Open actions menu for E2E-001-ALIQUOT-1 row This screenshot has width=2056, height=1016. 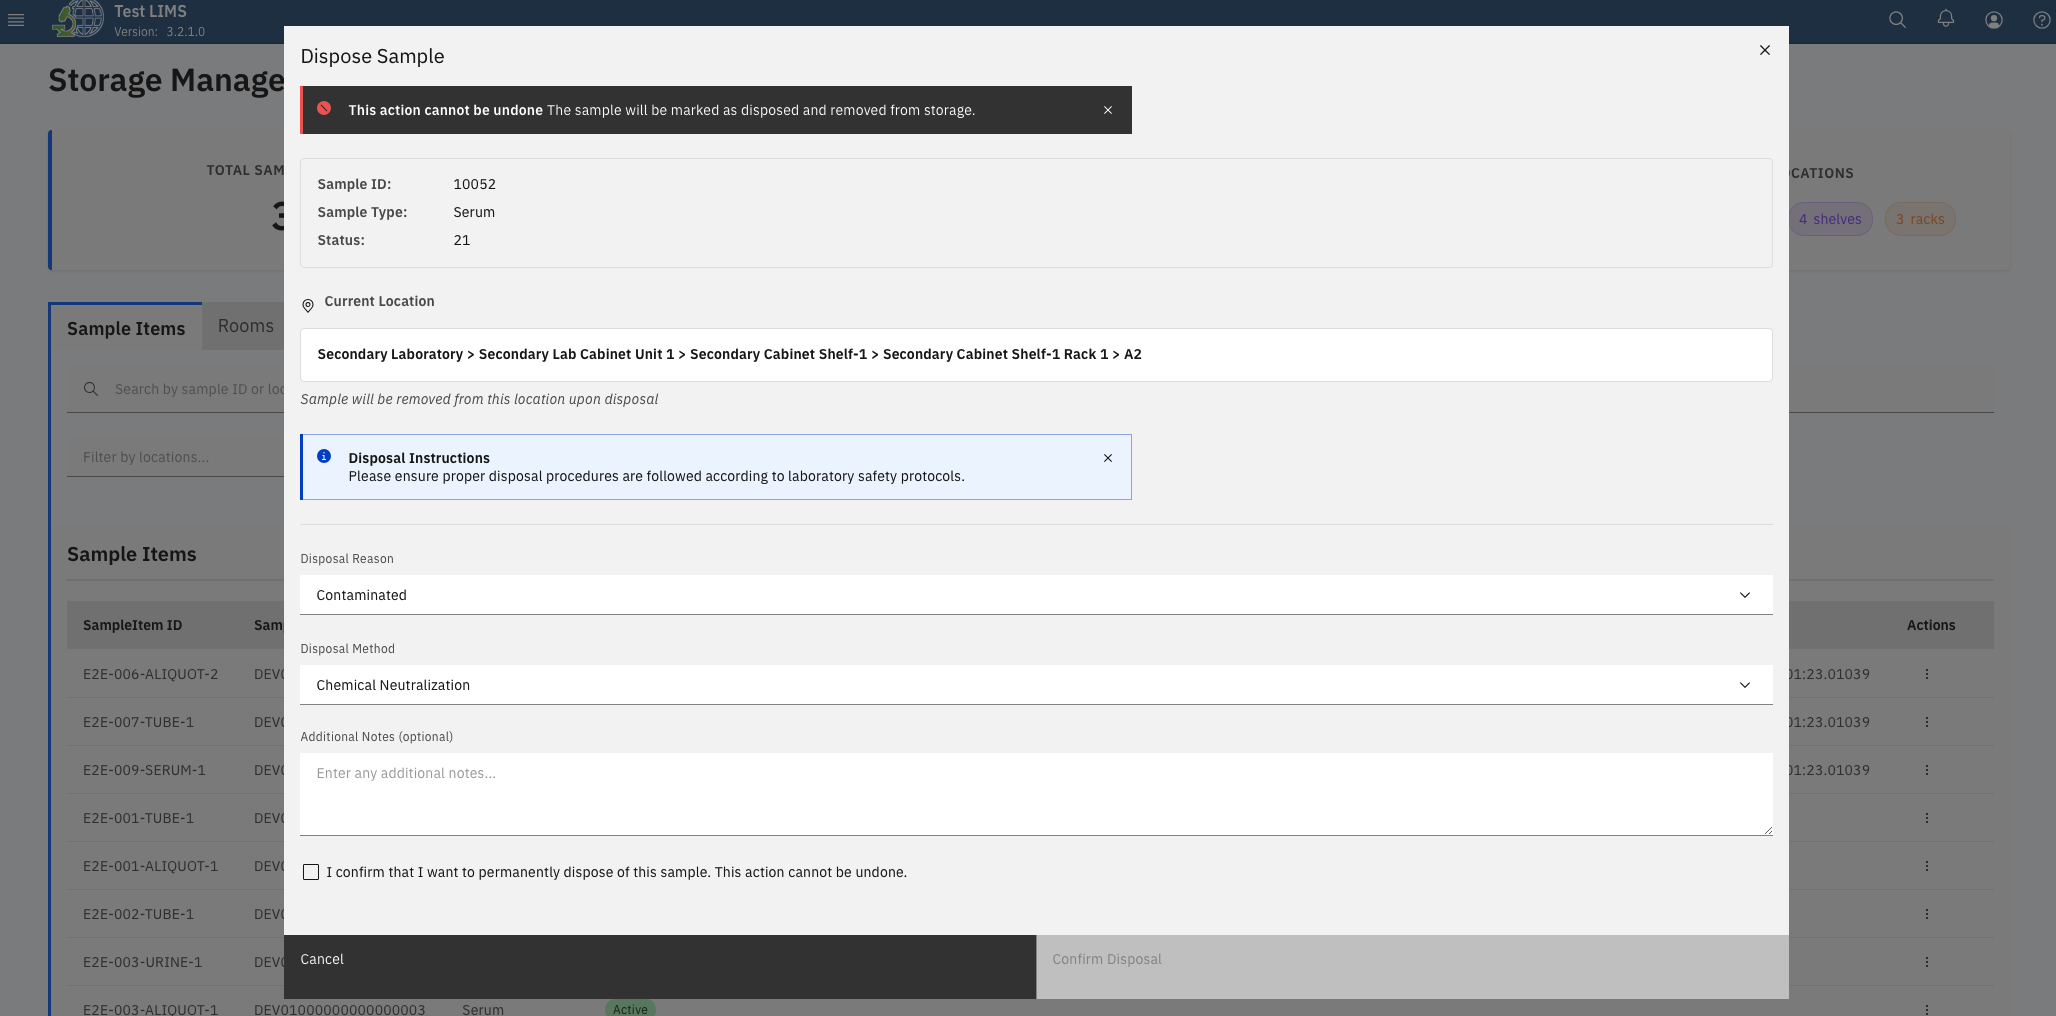tap(1926, 866)
